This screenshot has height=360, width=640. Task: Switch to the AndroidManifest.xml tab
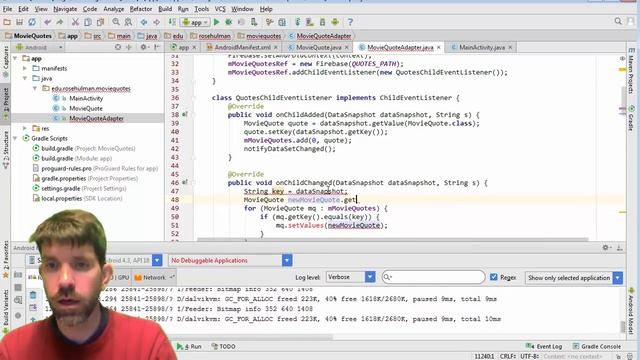click(x=242, y=47)
